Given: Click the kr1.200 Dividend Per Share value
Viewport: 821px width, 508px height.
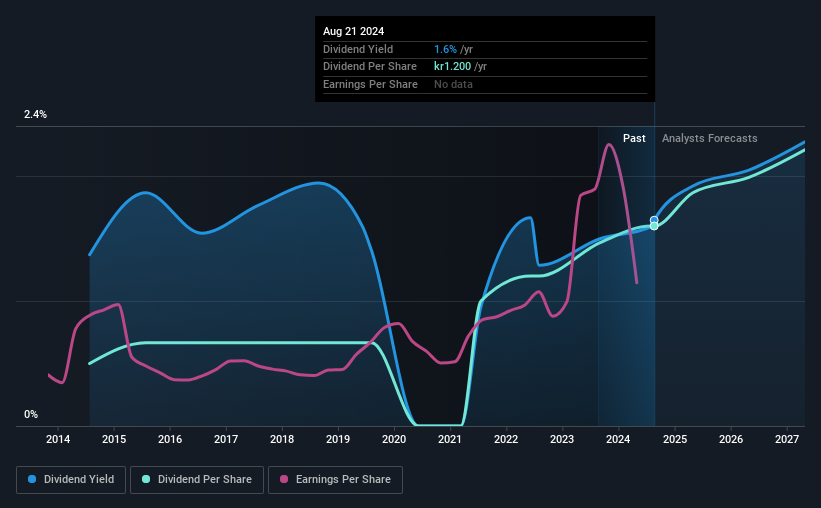Looking at the screenshot, I should (452, 67).
